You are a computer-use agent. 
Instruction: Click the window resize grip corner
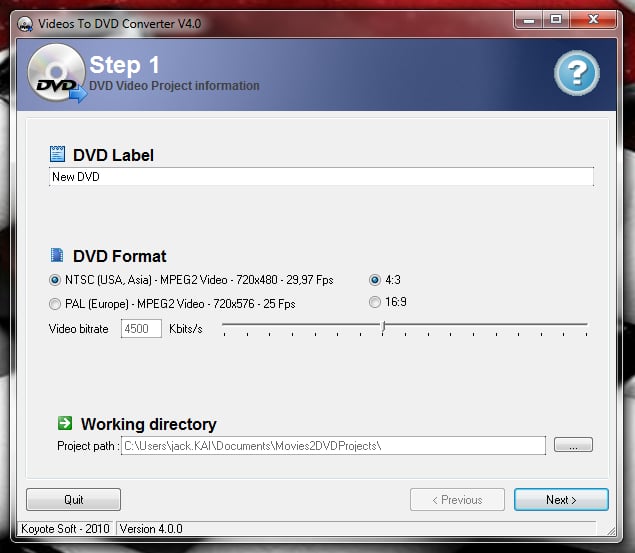click(611, 530)
